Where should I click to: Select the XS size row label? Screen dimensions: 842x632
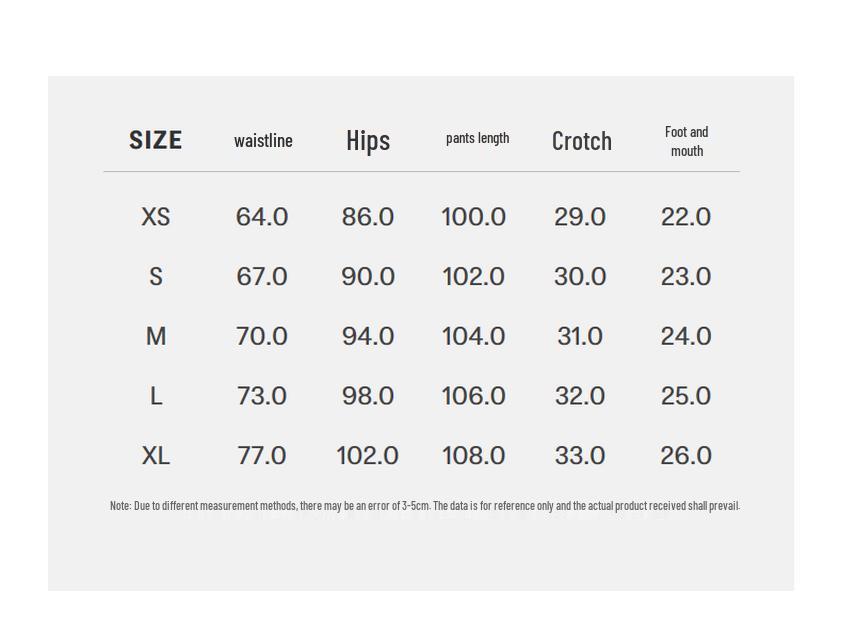(155, 217)
